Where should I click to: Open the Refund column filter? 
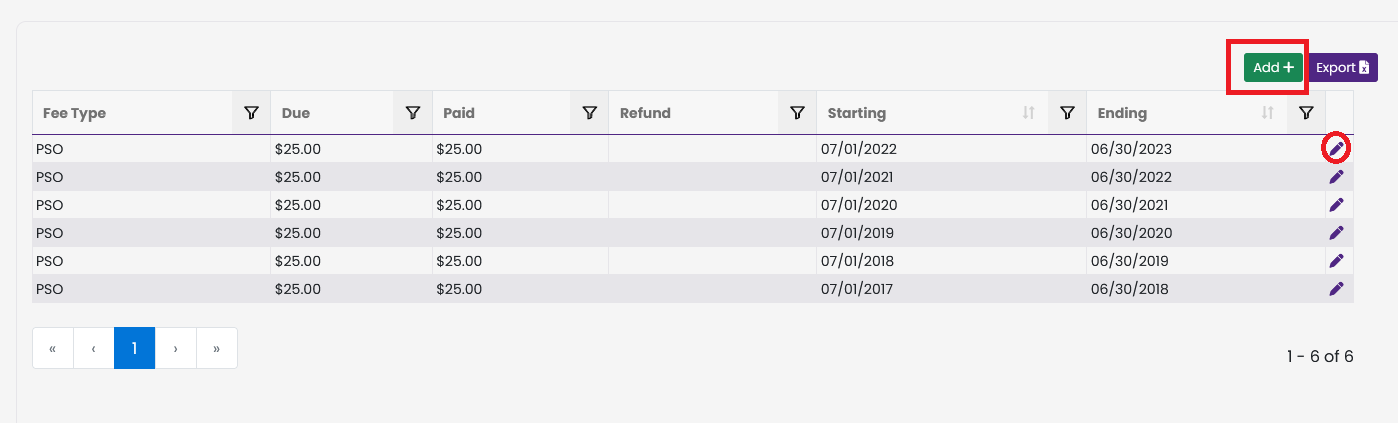click(797, 113)
